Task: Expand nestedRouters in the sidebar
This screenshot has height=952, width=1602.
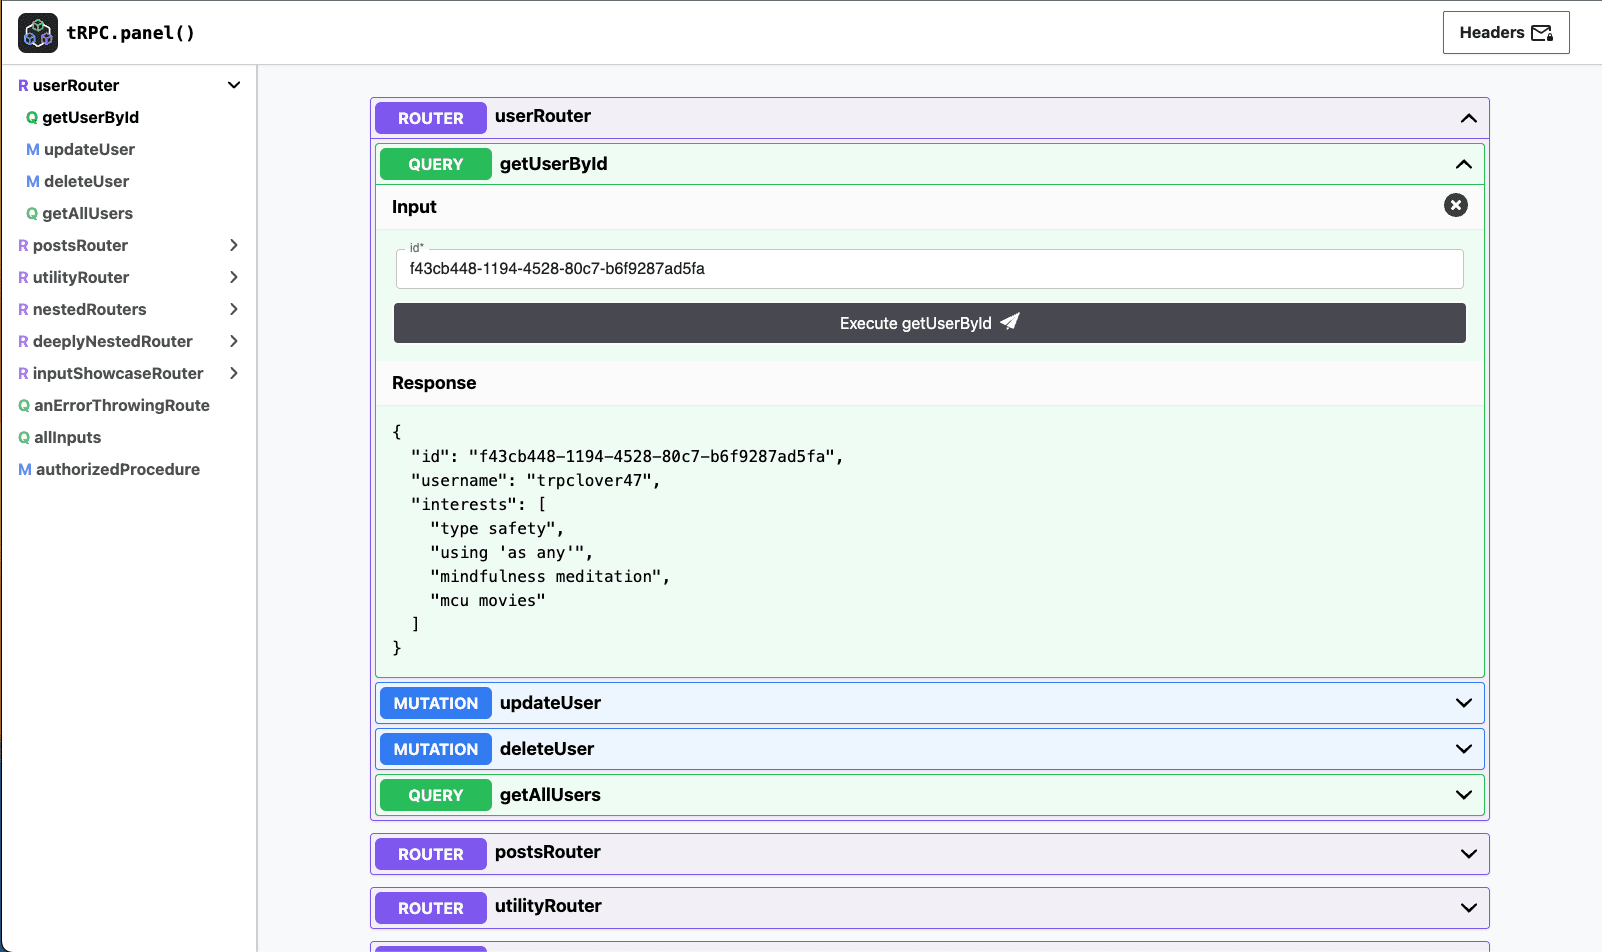Action: click(x=234, y=309)
